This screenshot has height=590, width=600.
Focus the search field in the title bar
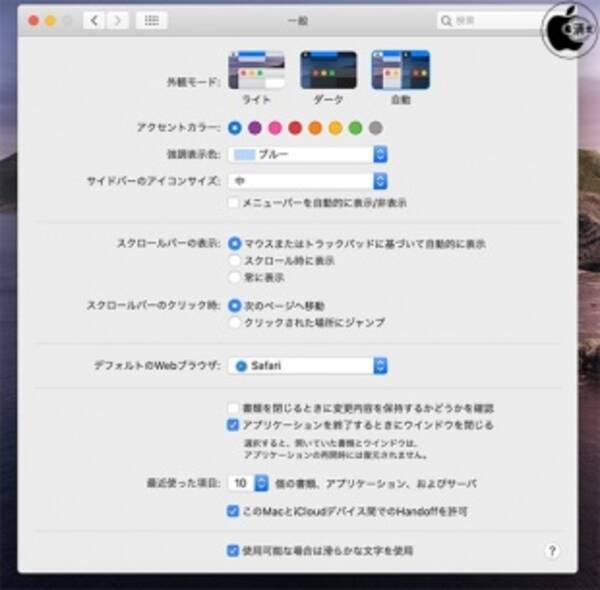pos(492,20)
